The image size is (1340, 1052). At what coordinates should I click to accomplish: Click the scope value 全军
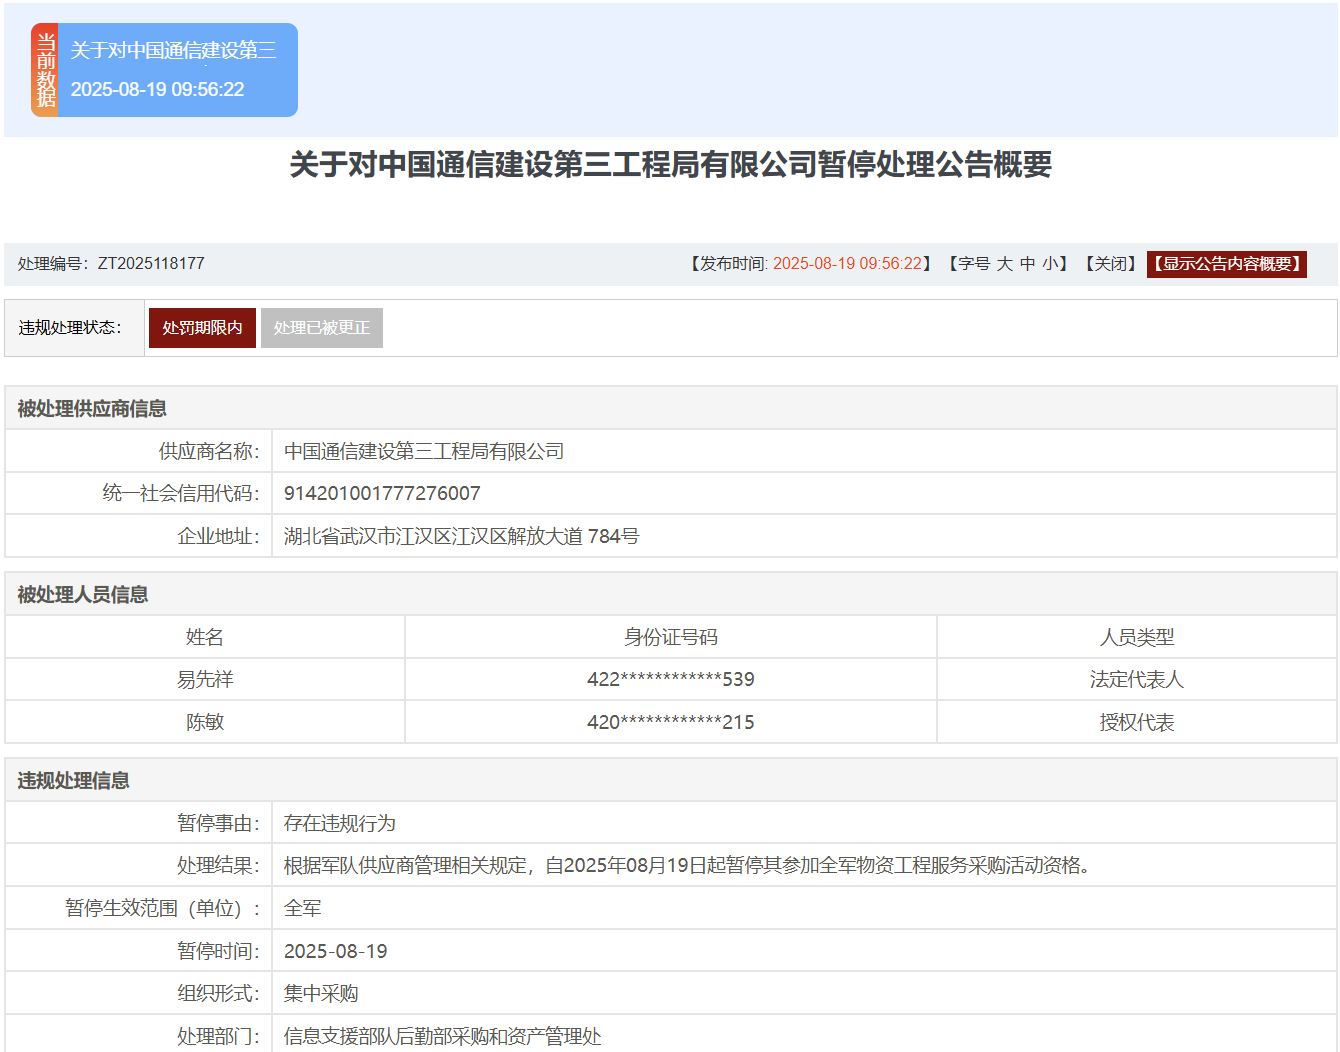303,909
